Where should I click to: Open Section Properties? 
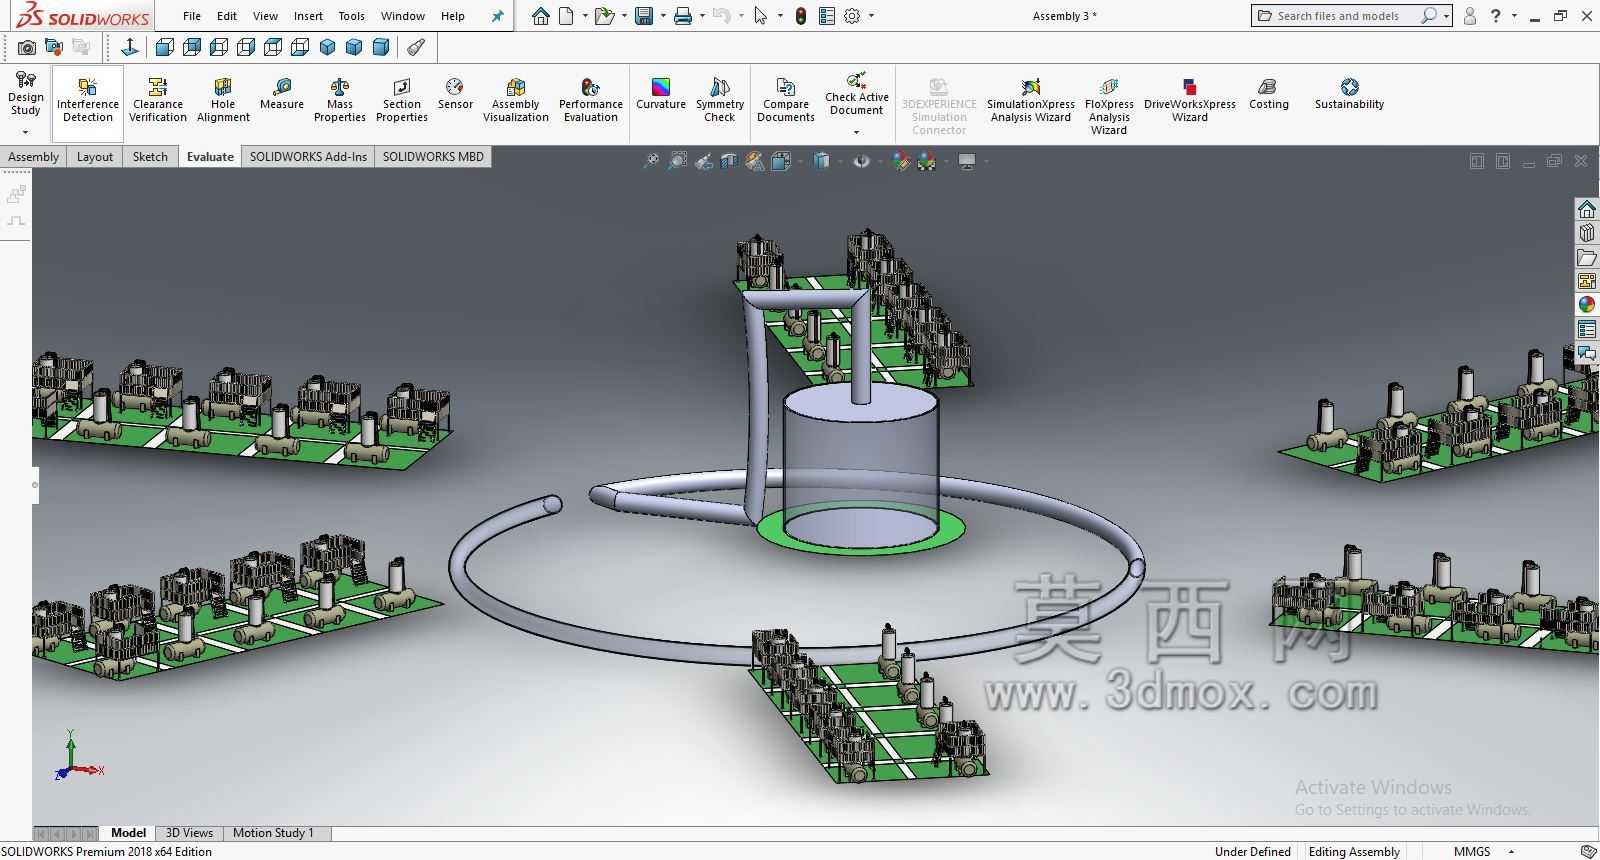click(x=402, y=100)
